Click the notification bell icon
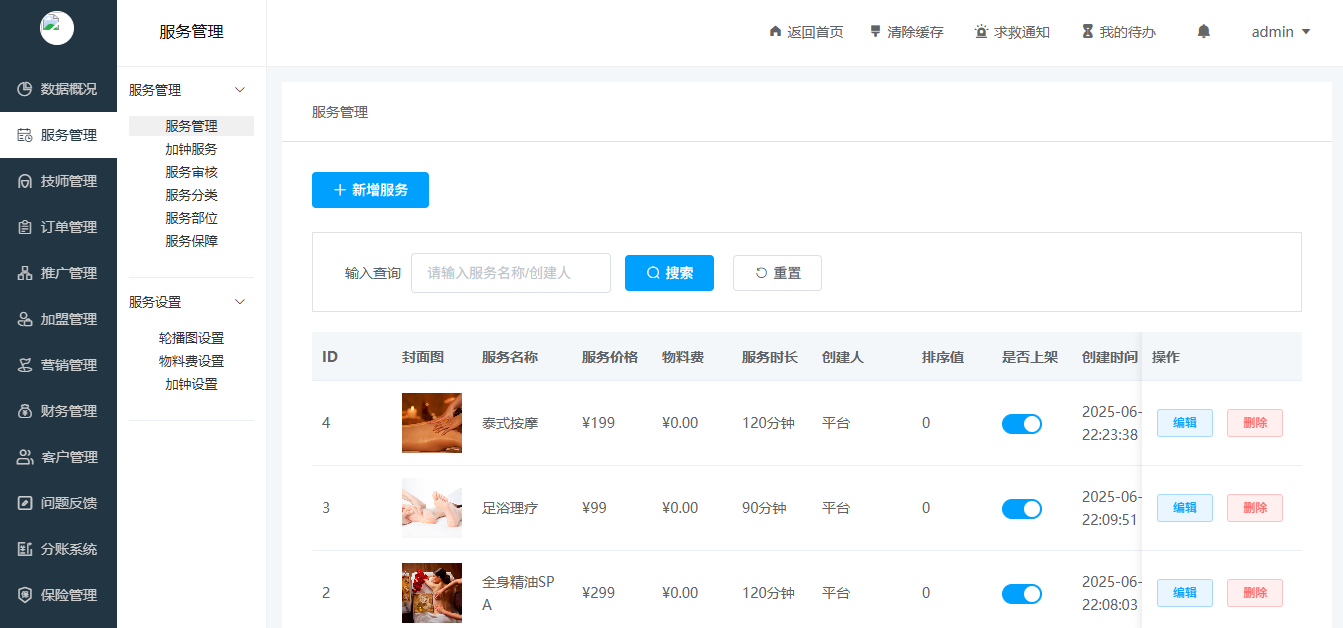The width and height of the screenshot is (1343, 628). pos(1202,31)
